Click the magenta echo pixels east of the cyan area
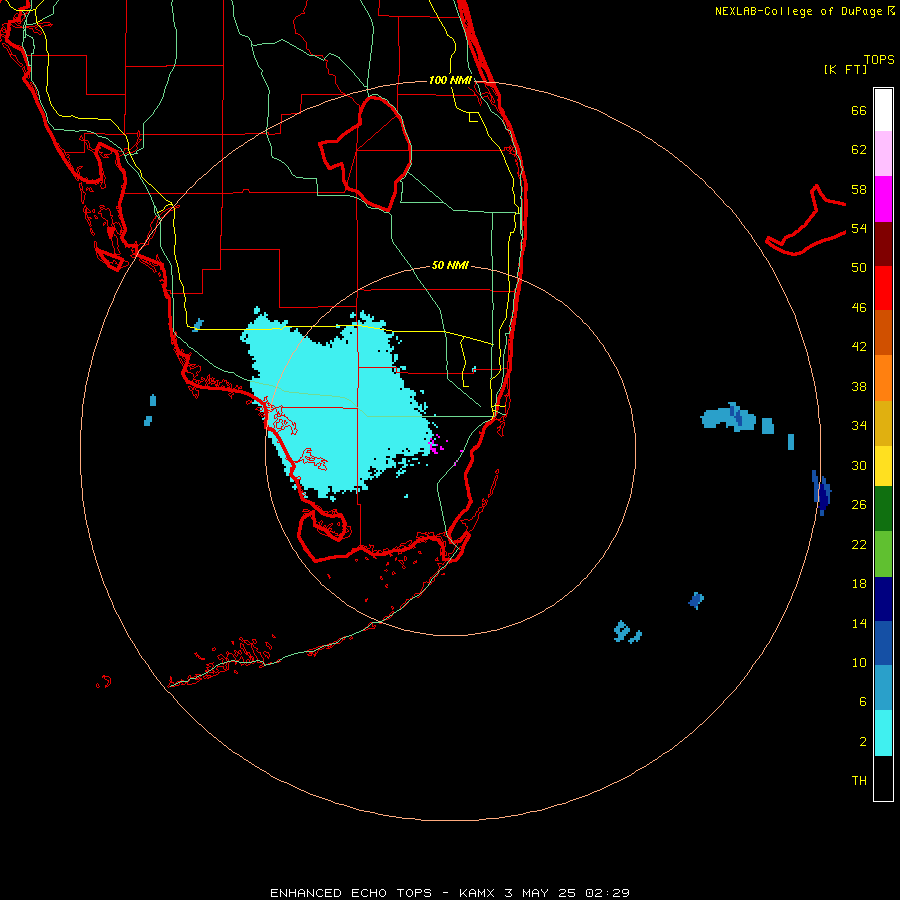The height and width of the screenshot is (900, 900). 436,444
